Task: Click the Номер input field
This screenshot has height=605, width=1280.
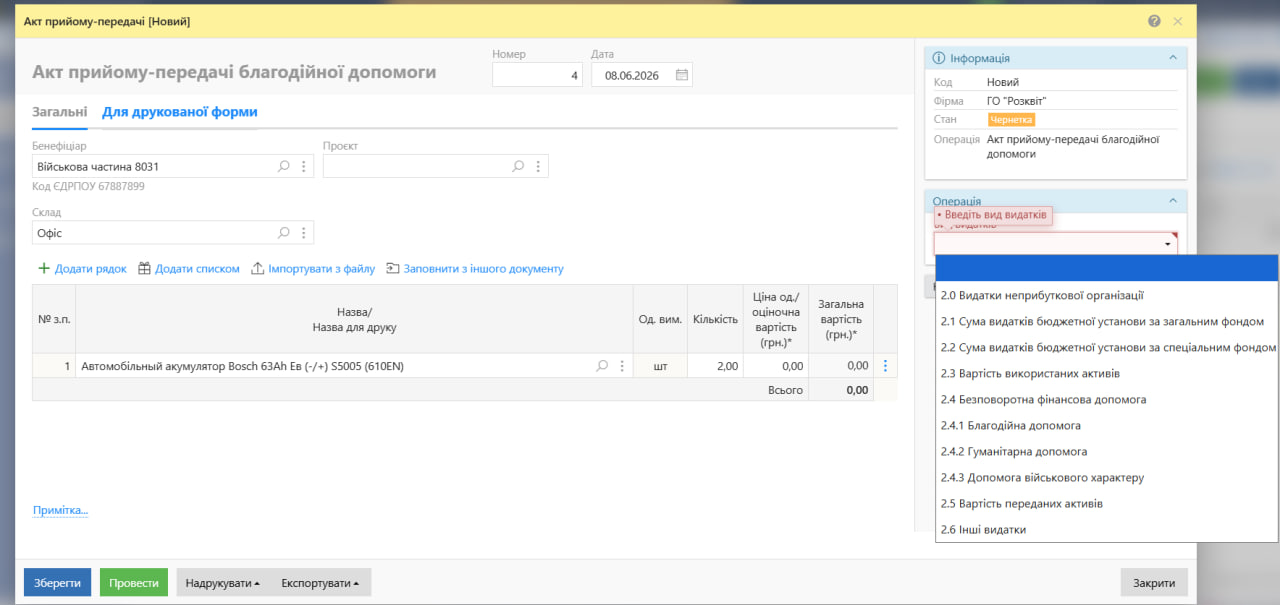Action: click(x=537, y=75)
